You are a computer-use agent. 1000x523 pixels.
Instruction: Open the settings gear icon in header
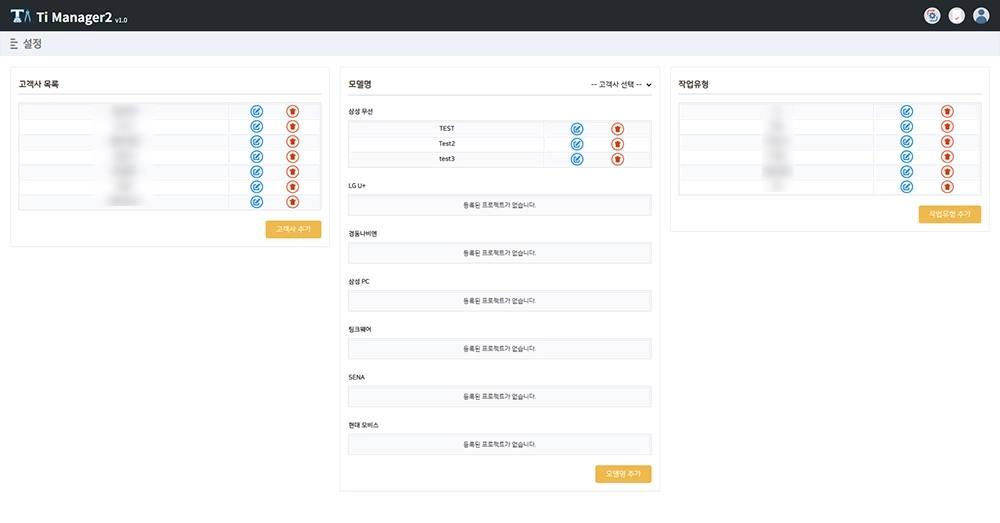tap(932, 16)
